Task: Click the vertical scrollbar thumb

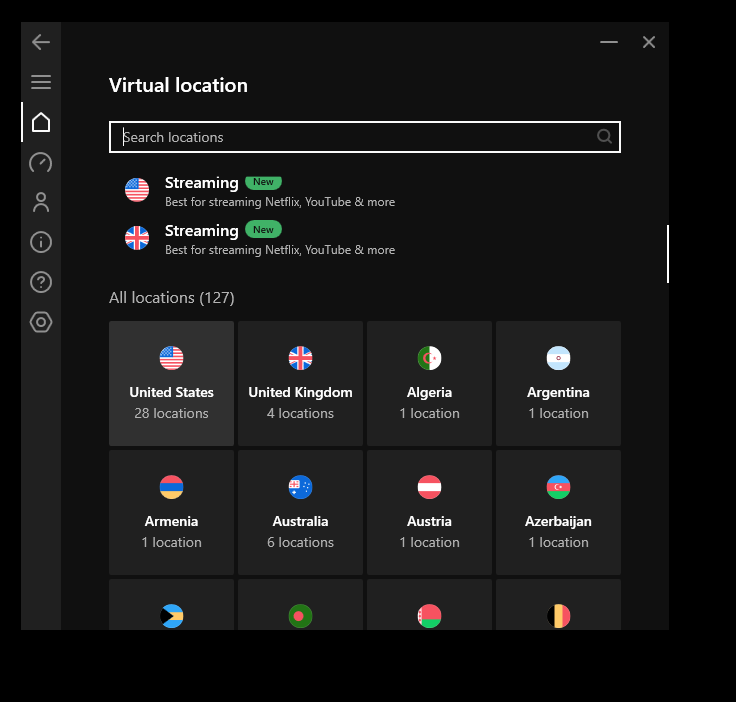Action: coord(667,254)
